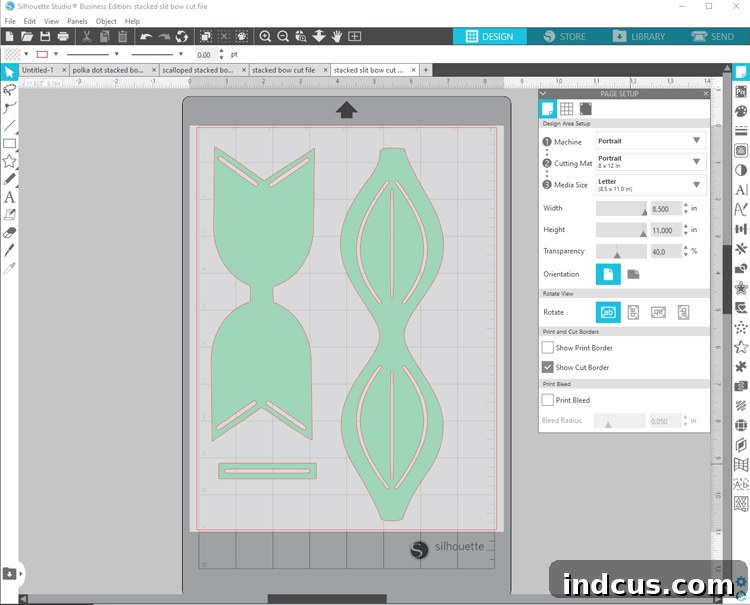Go to the LIBRARY section
This screenshot has width=750, height=605.
click(x=639, y=36)
